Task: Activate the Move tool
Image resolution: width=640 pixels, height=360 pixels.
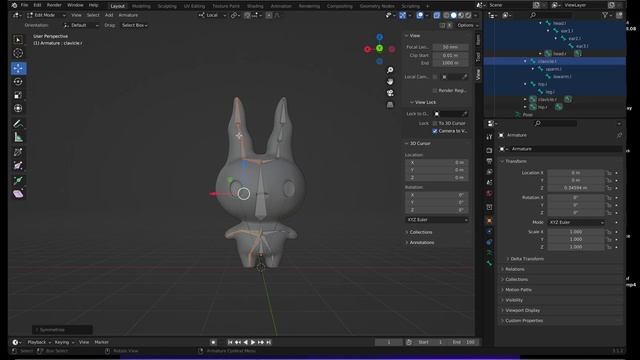Action: pyautogui.click(x=18, y=69)
